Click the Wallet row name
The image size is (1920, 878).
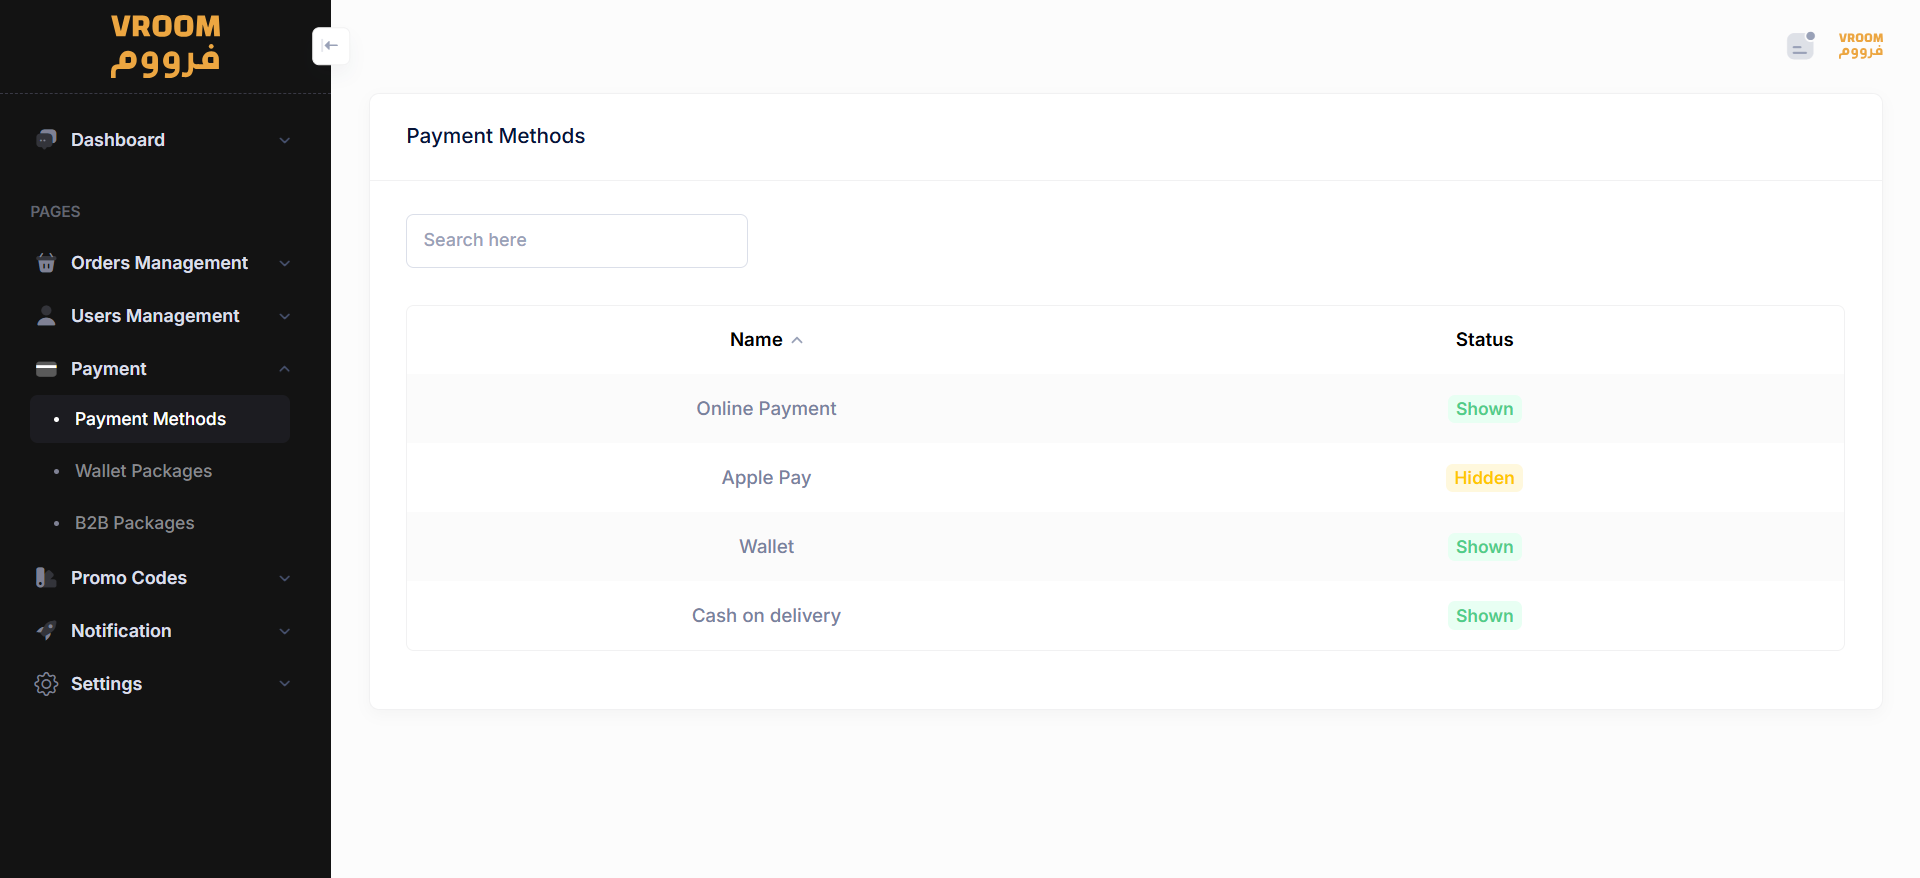click(766, 547)
